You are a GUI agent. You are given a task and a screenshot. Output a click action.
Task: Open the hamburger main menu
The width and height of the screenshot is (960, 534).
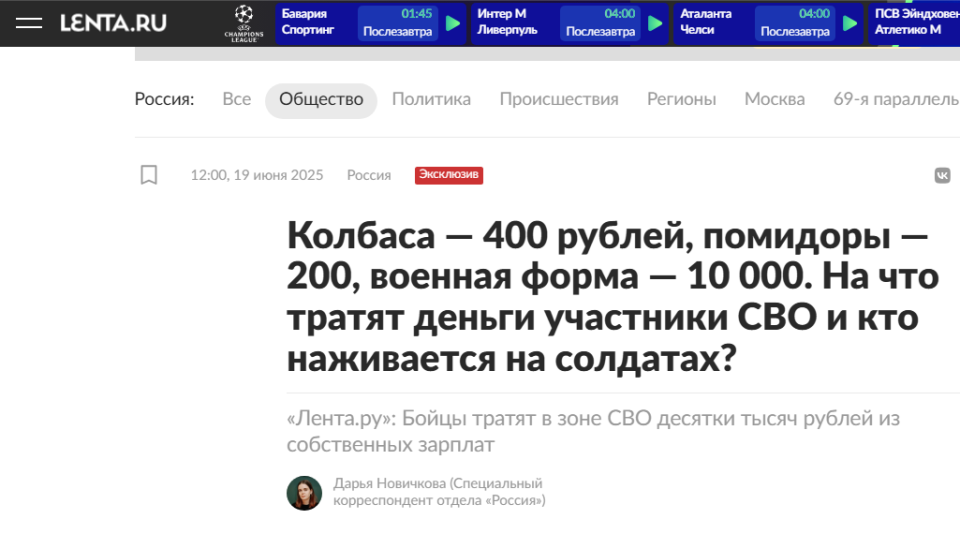tap(29, 23)
